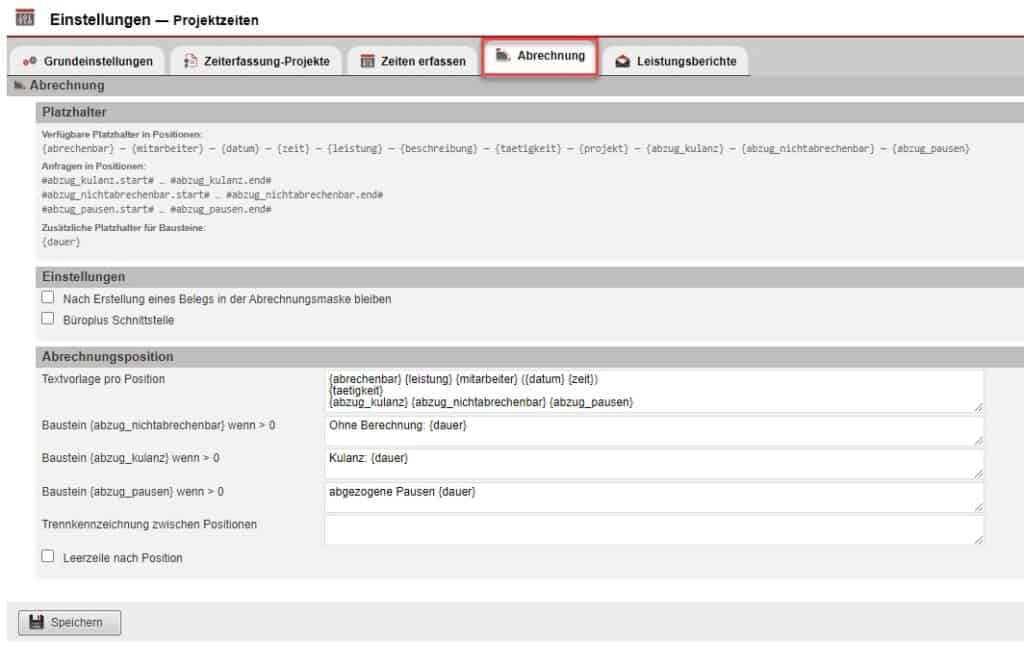Image resolution: width=1024 pixels, height=667 pixels.
Task: Enable the Leerzeile nach Position option
Action: [x=47, y=557]
